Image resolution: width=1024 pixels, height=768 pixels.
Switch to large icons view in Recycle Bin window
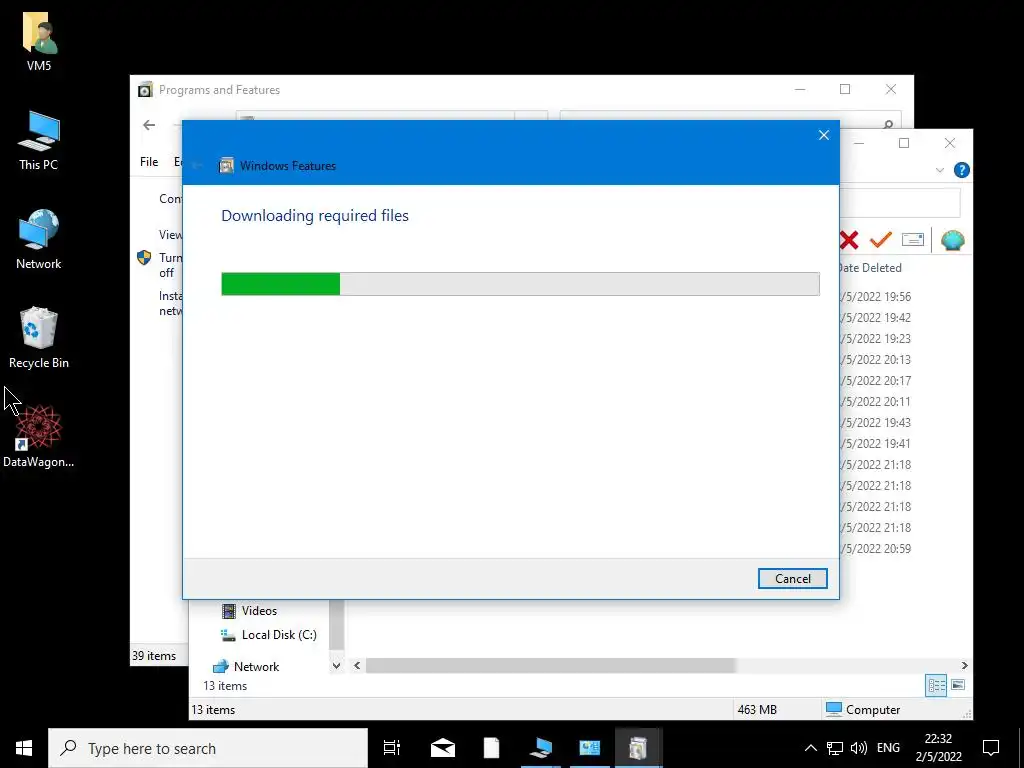(958, 685)
